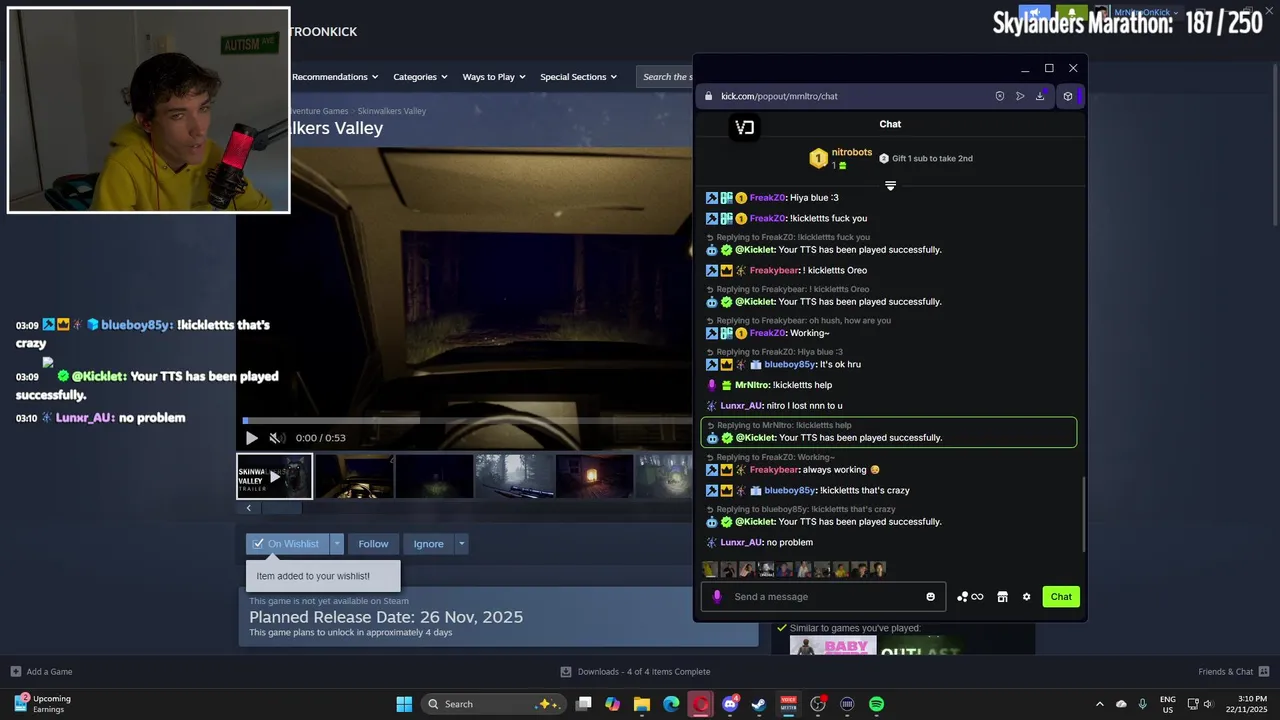This screenshot has width=1280, height=720.
Task: Open Recommendations menu in Steam store
Action: 335,77
